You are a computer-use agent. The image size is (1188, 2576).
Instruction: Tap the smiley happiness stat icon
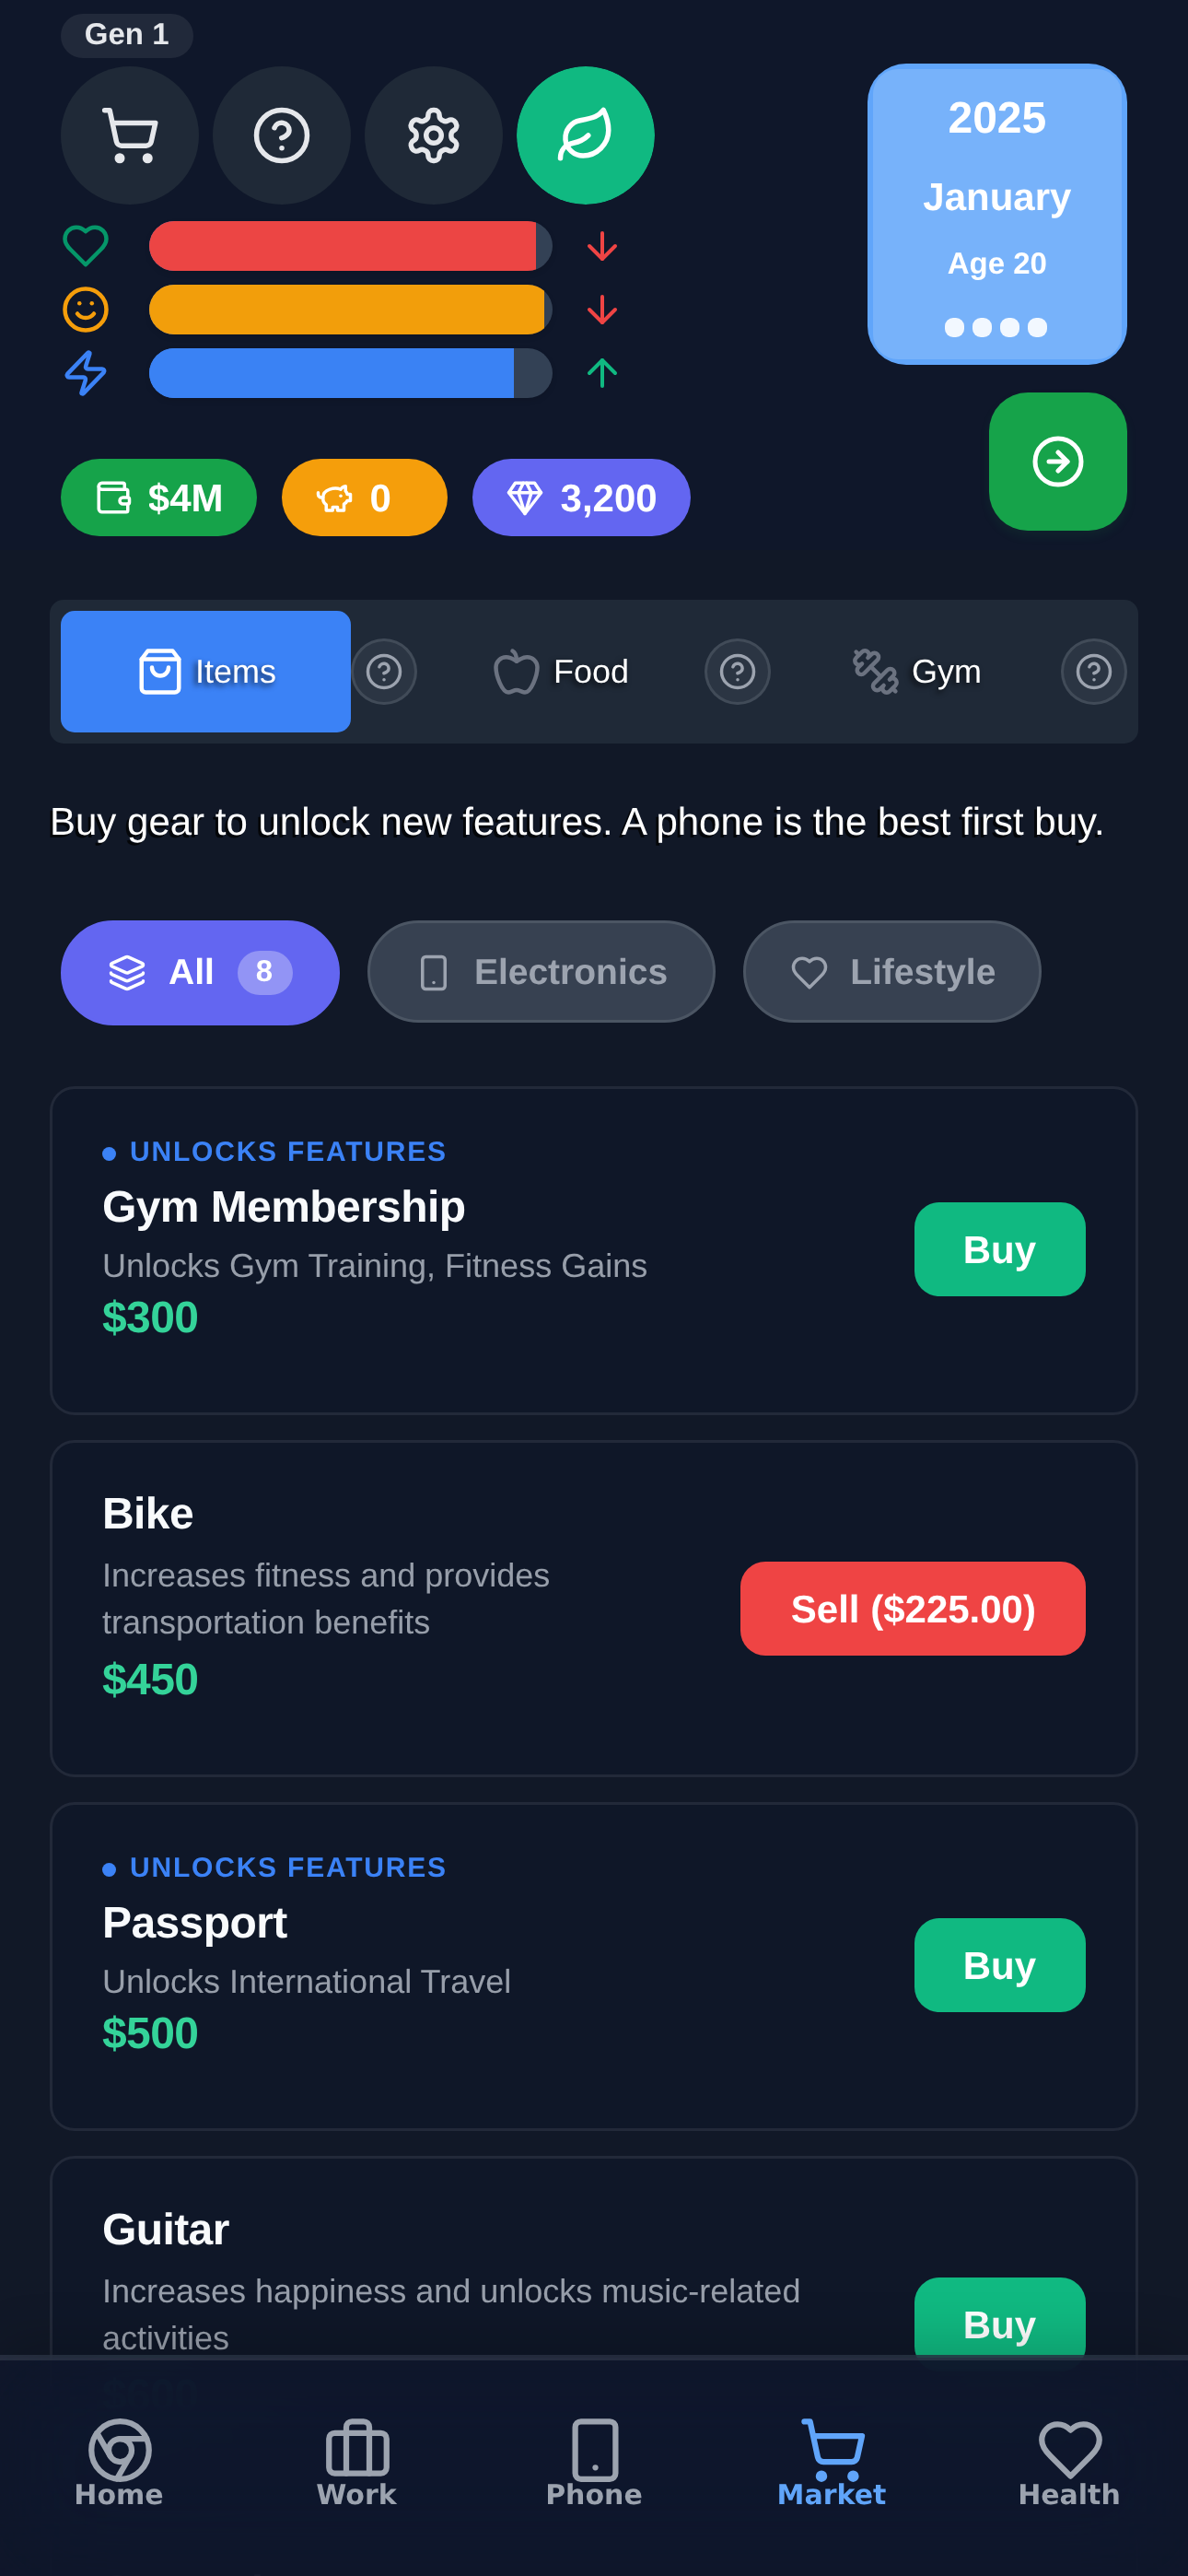coord(86,309)
